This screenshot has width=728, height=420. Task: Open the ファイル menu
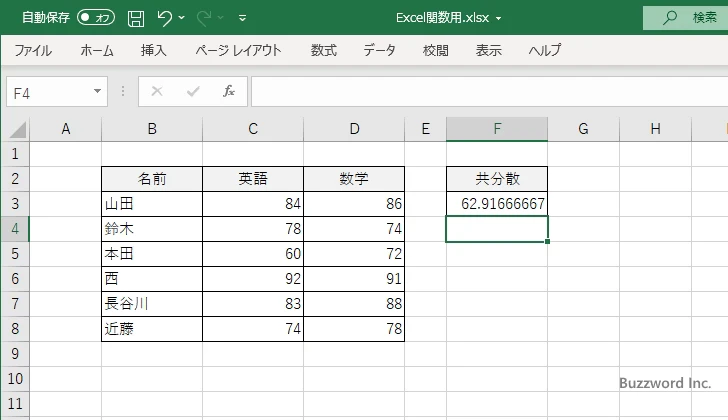pos(33,50)
